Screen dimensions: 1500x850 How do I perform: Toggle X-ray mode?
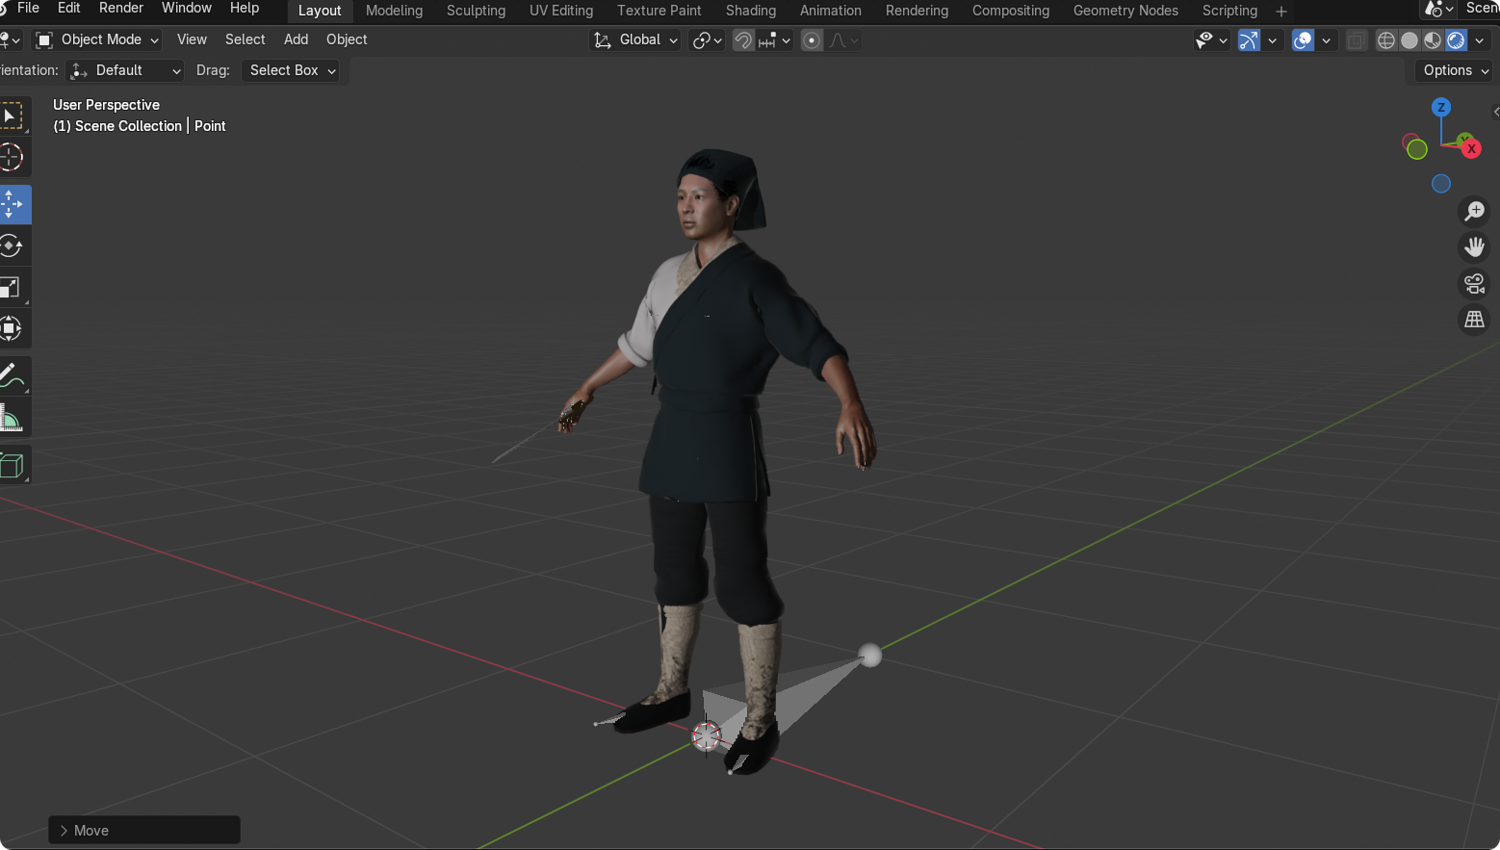pyautogui.click(x=1356, y=40)
